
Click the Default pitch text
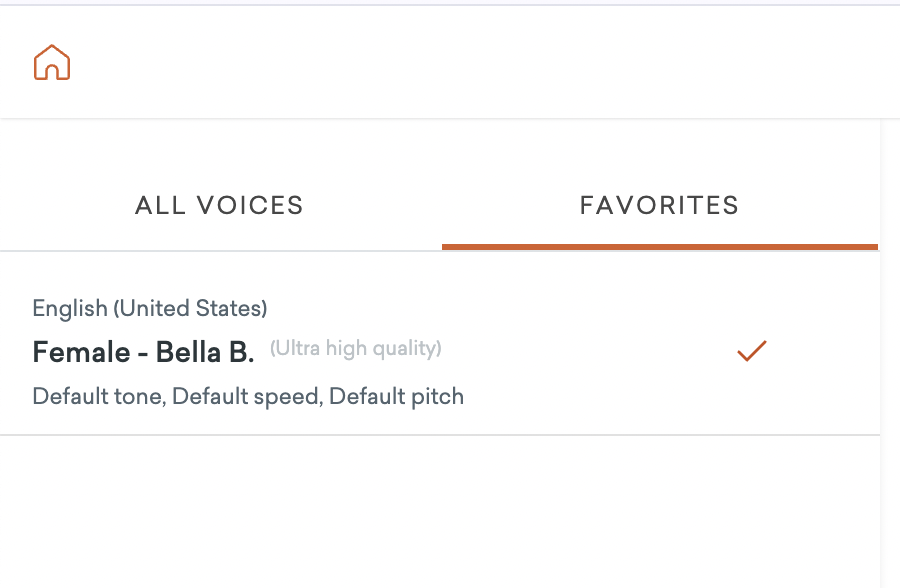[396, 396]
